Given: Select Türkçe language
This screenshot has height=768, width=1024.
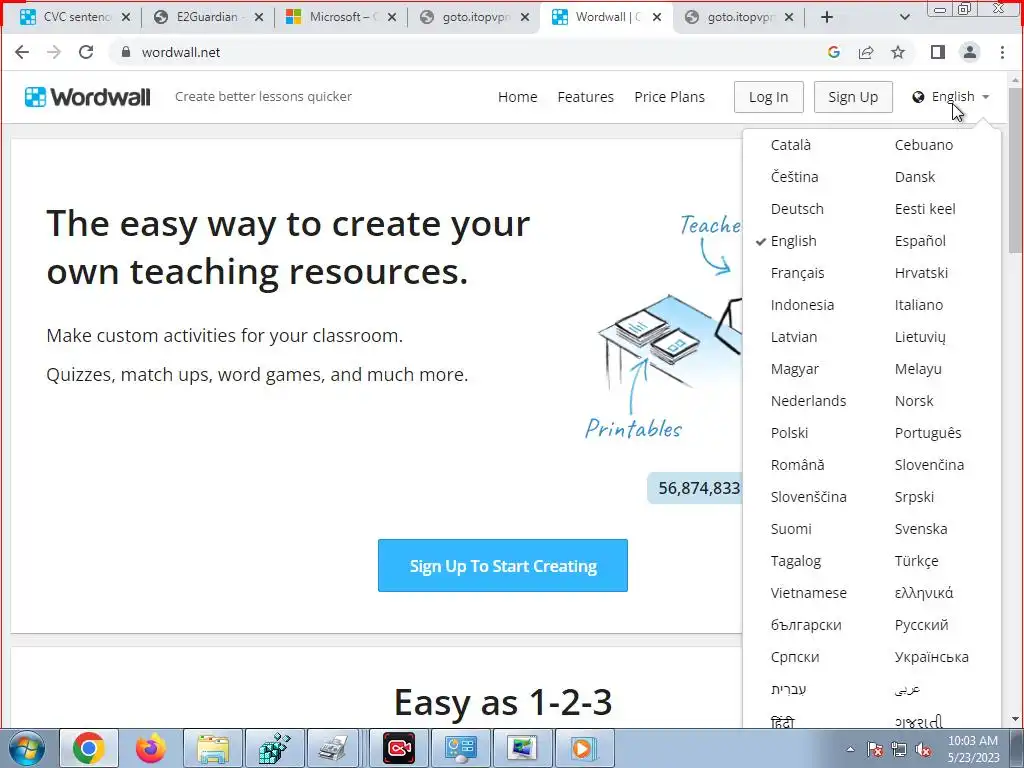Looking at the screenshot, I should click(916, 561).
